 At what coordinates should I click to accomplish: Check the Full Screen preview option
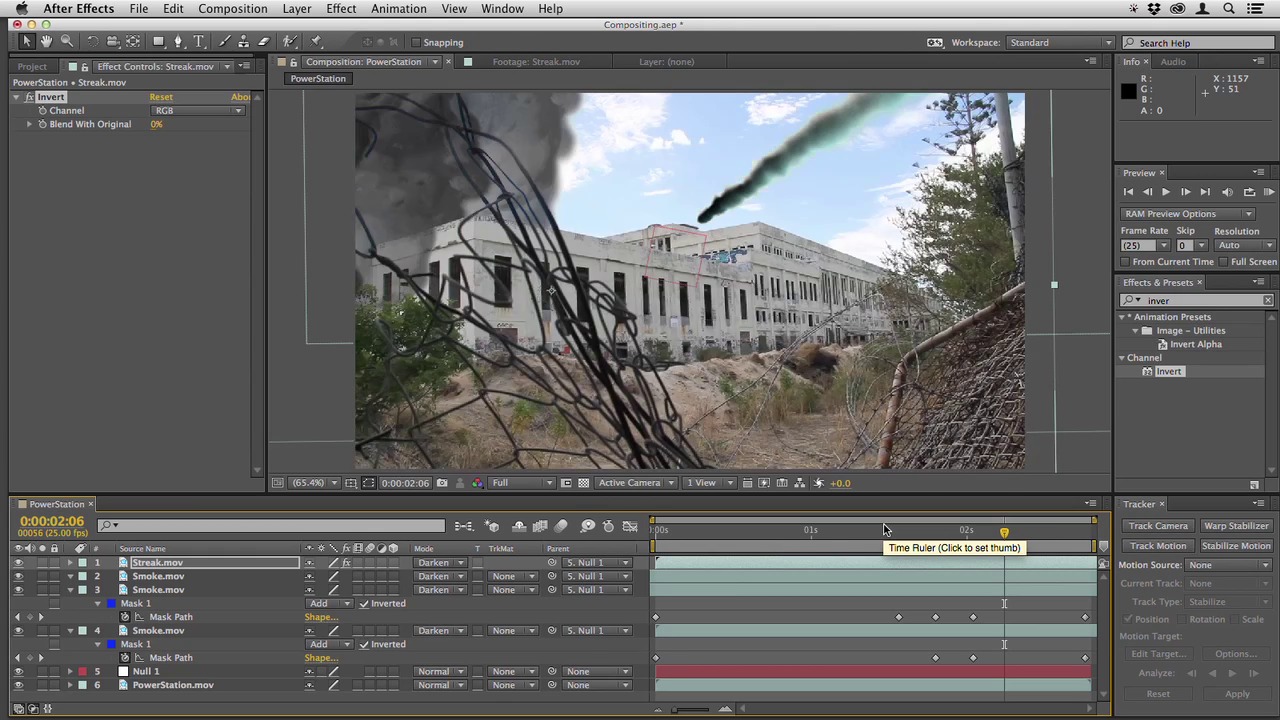(1224, 262)
